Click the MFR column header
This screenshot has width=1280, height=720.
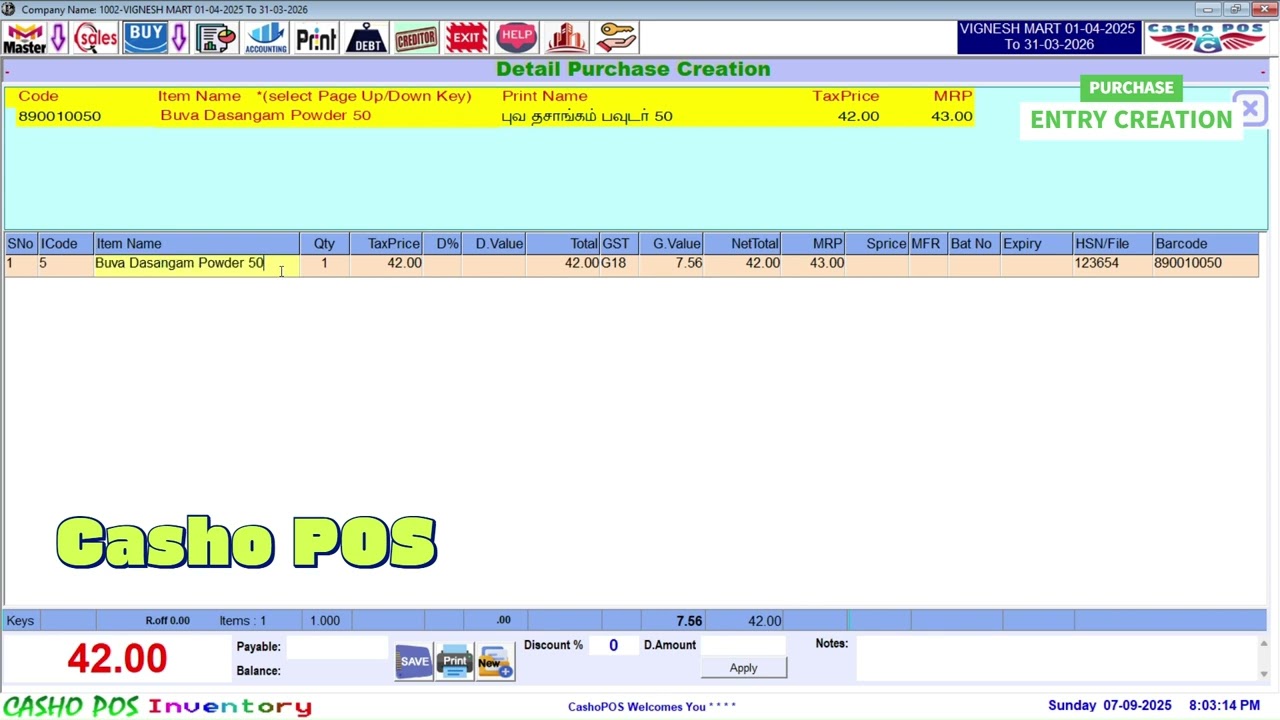pyautogui.click(x=928, y=244)
